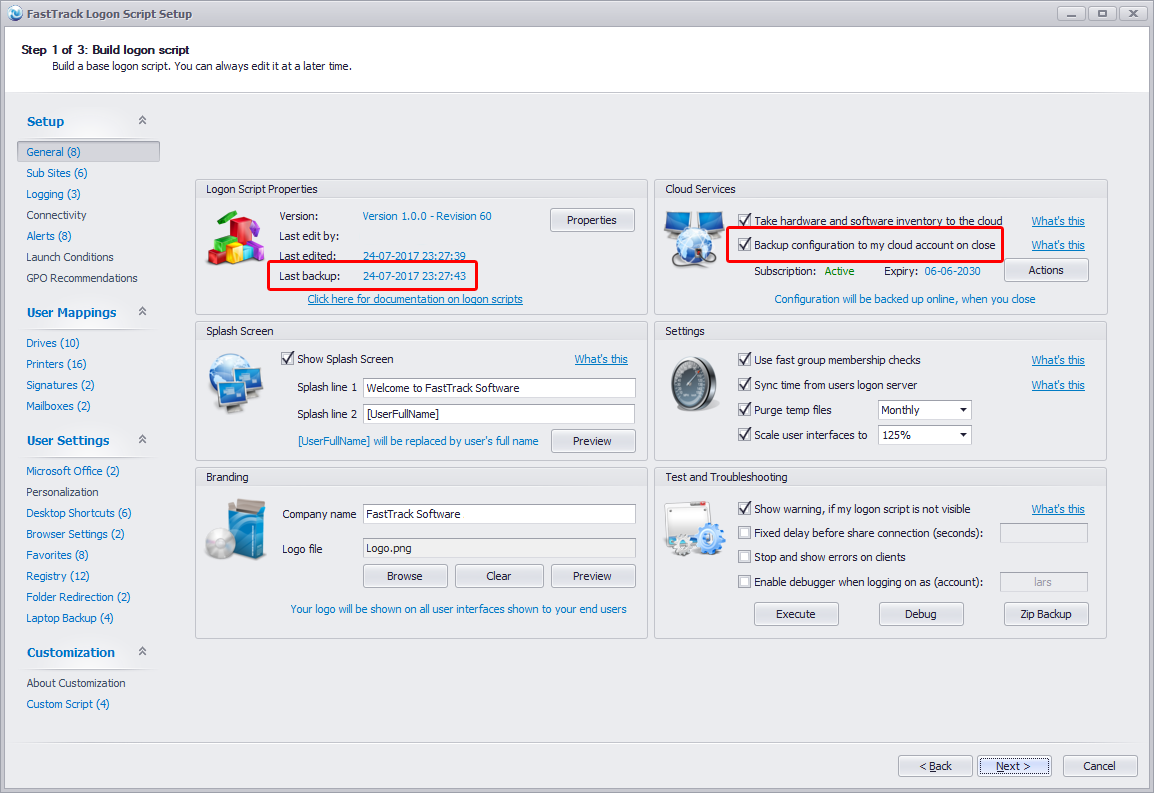The height and width of the screenshot is (793, 1154).
Task: Browse for a logo file
Action: tap(405, 576)
